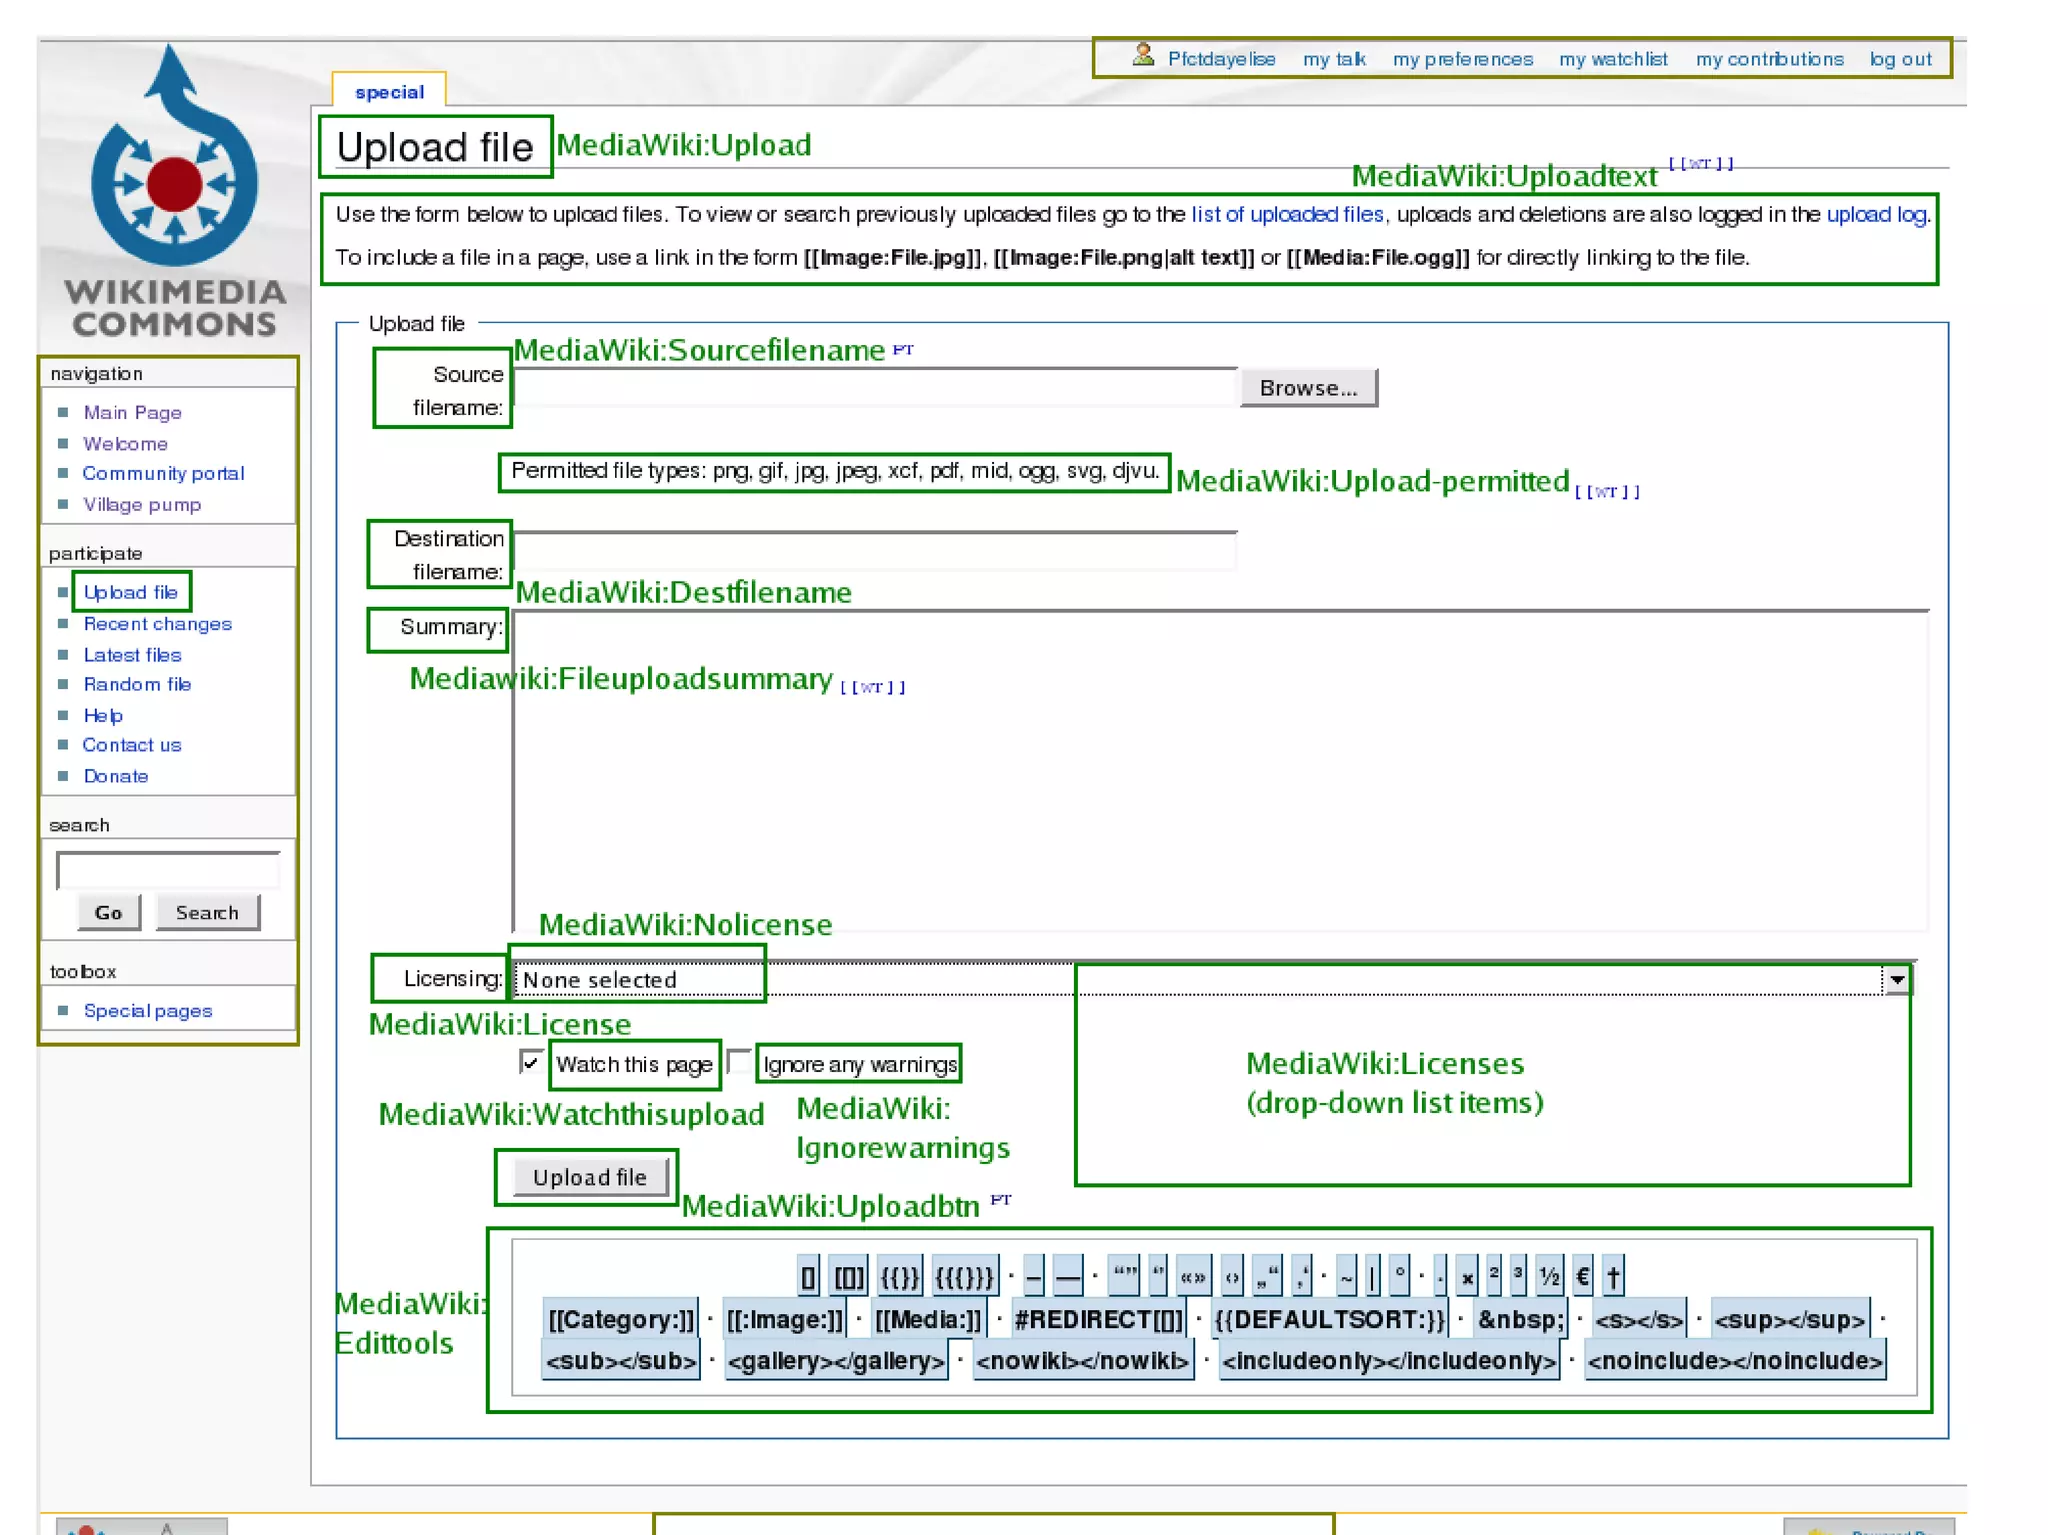Open my talk in the user menu
This screenshot has height=1535, width=2048.
point(1334,59)
